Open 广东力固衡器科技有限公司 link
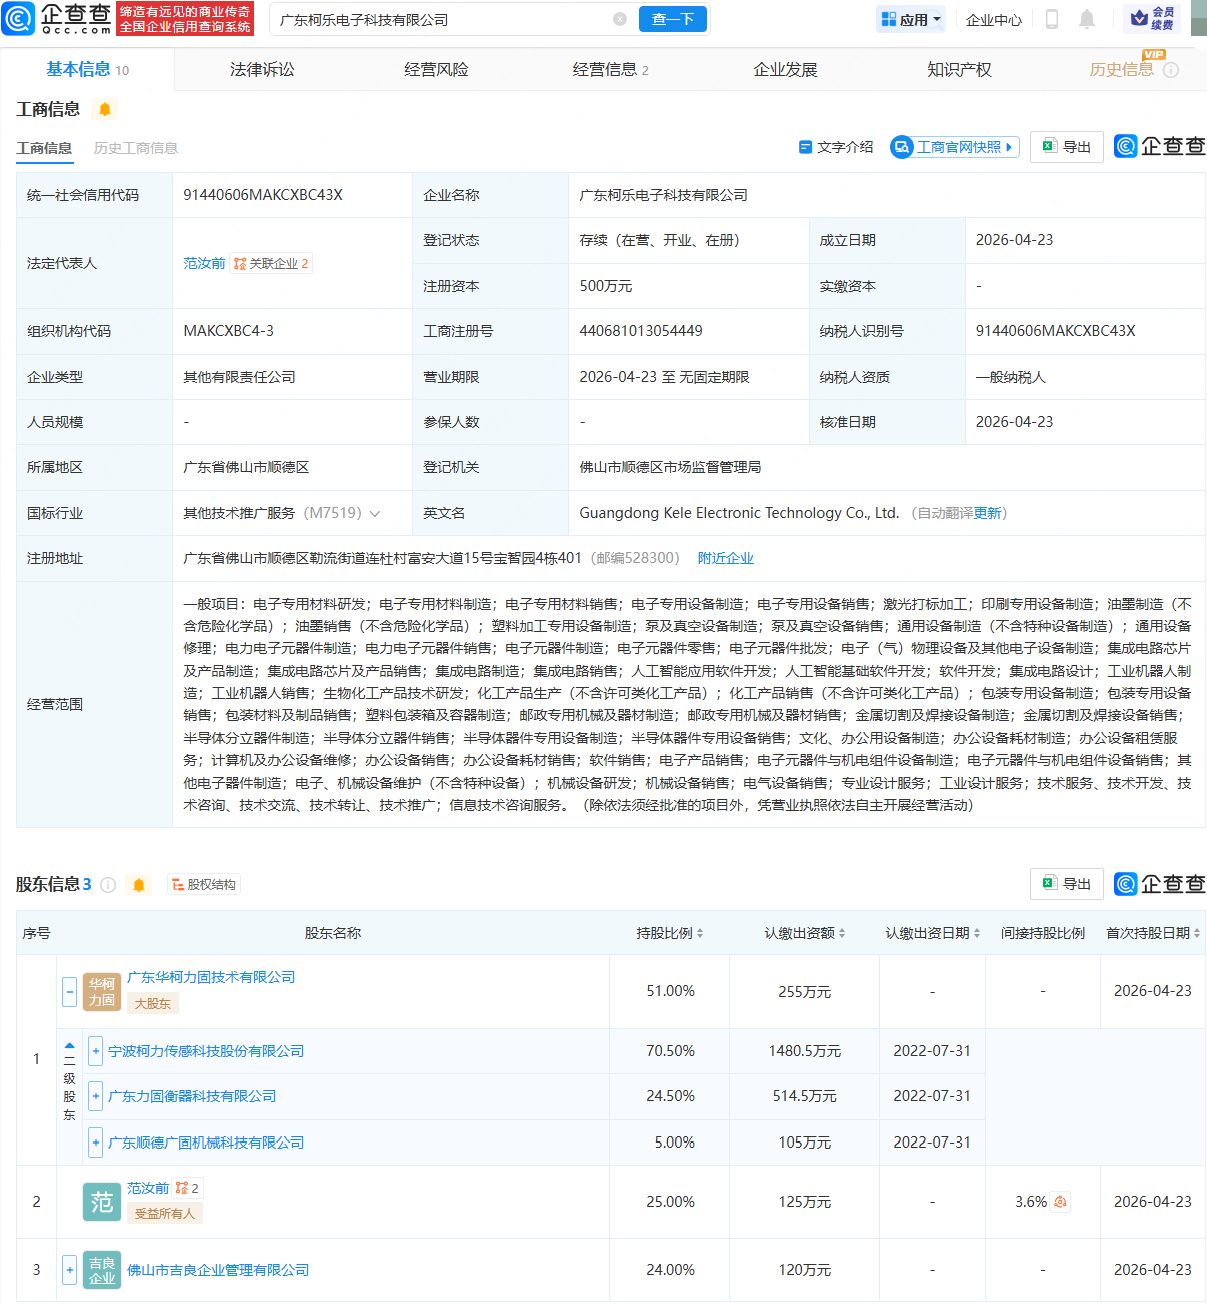 [x=192, y=1096]
